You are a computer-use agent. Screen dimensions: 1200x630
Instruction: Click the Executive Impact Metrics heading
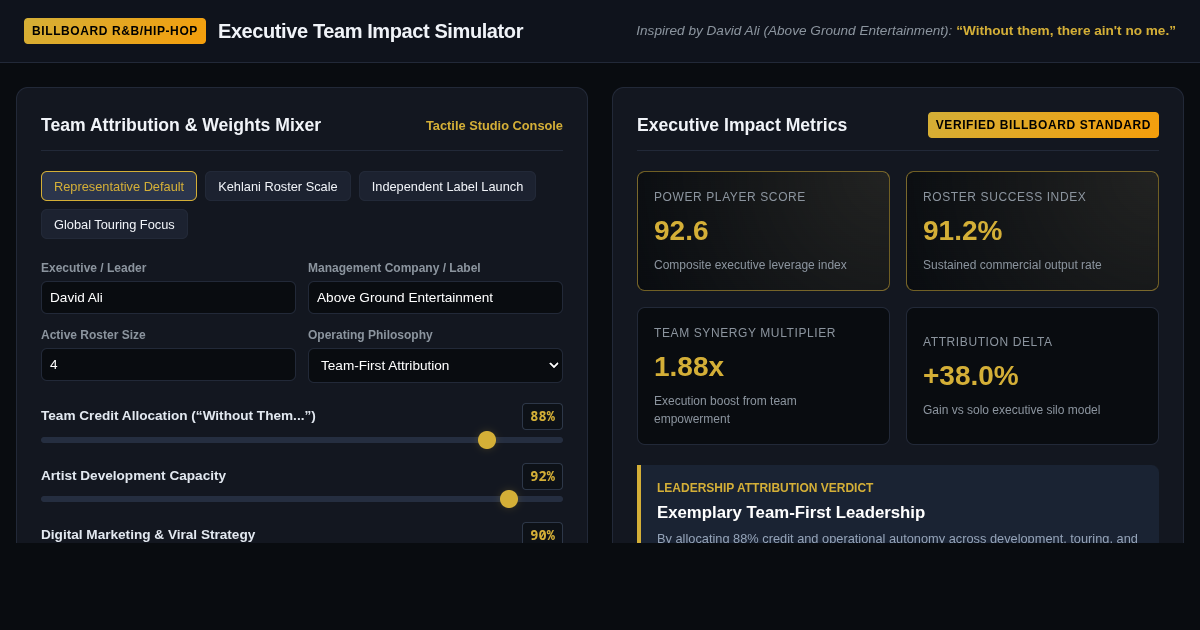742,125
